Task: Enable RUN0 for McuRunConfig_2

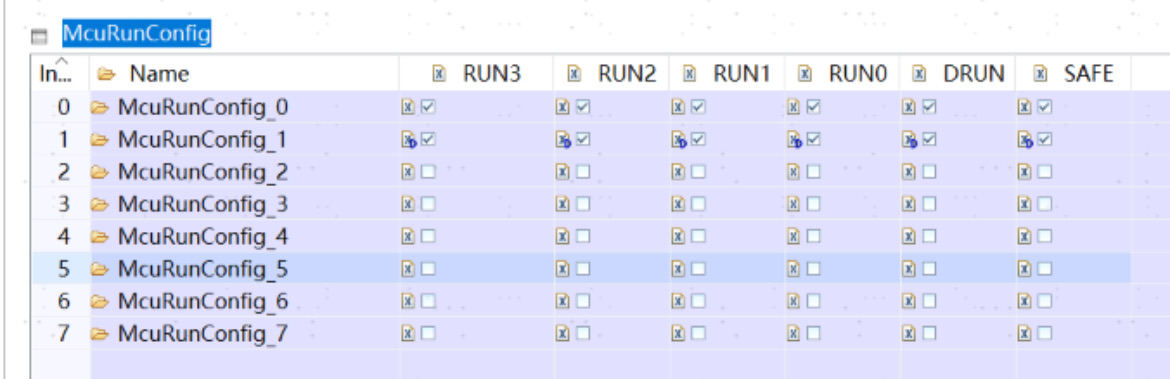Action: [813, 172]
